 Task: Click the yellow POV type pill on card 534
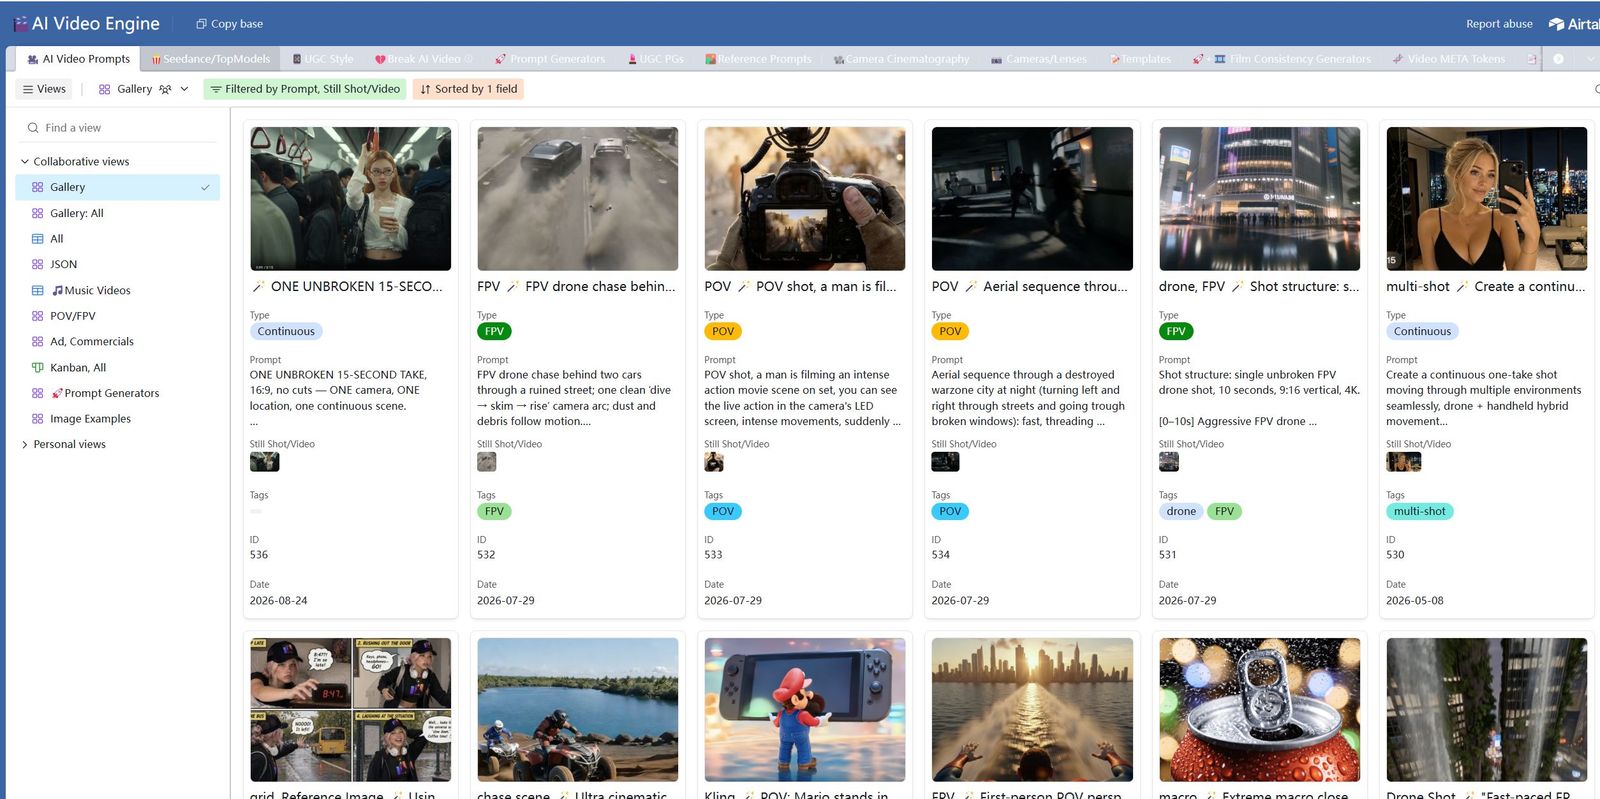click(950, 332)
